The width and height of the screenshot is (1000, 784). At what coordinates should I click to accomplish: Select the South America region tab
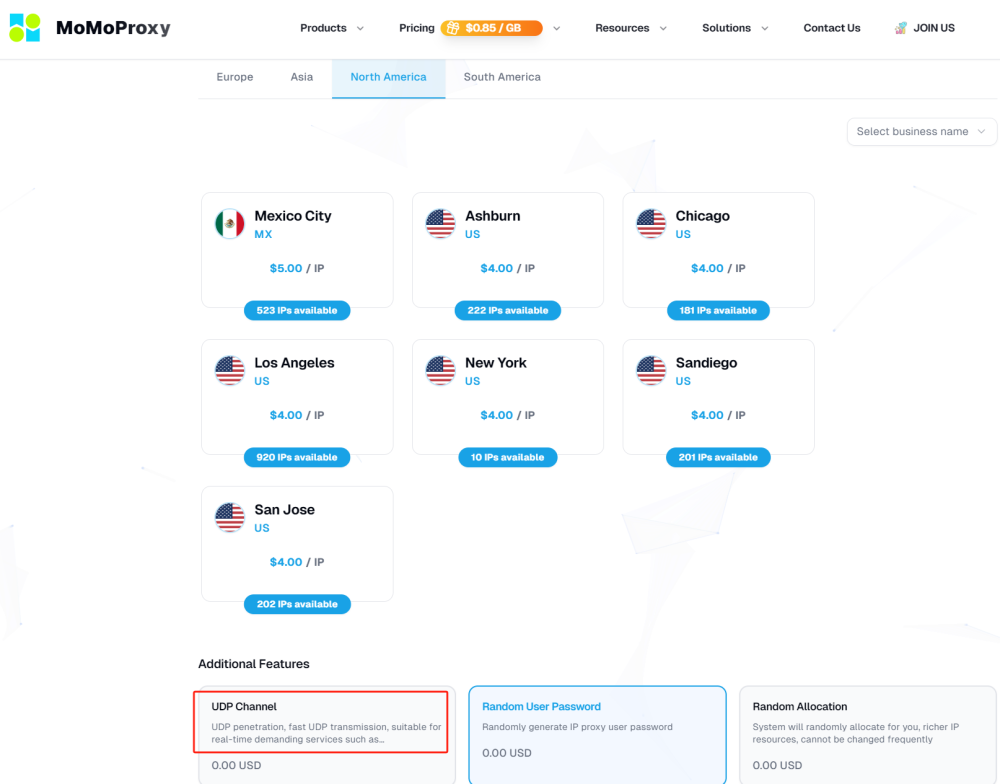[501, 77]
